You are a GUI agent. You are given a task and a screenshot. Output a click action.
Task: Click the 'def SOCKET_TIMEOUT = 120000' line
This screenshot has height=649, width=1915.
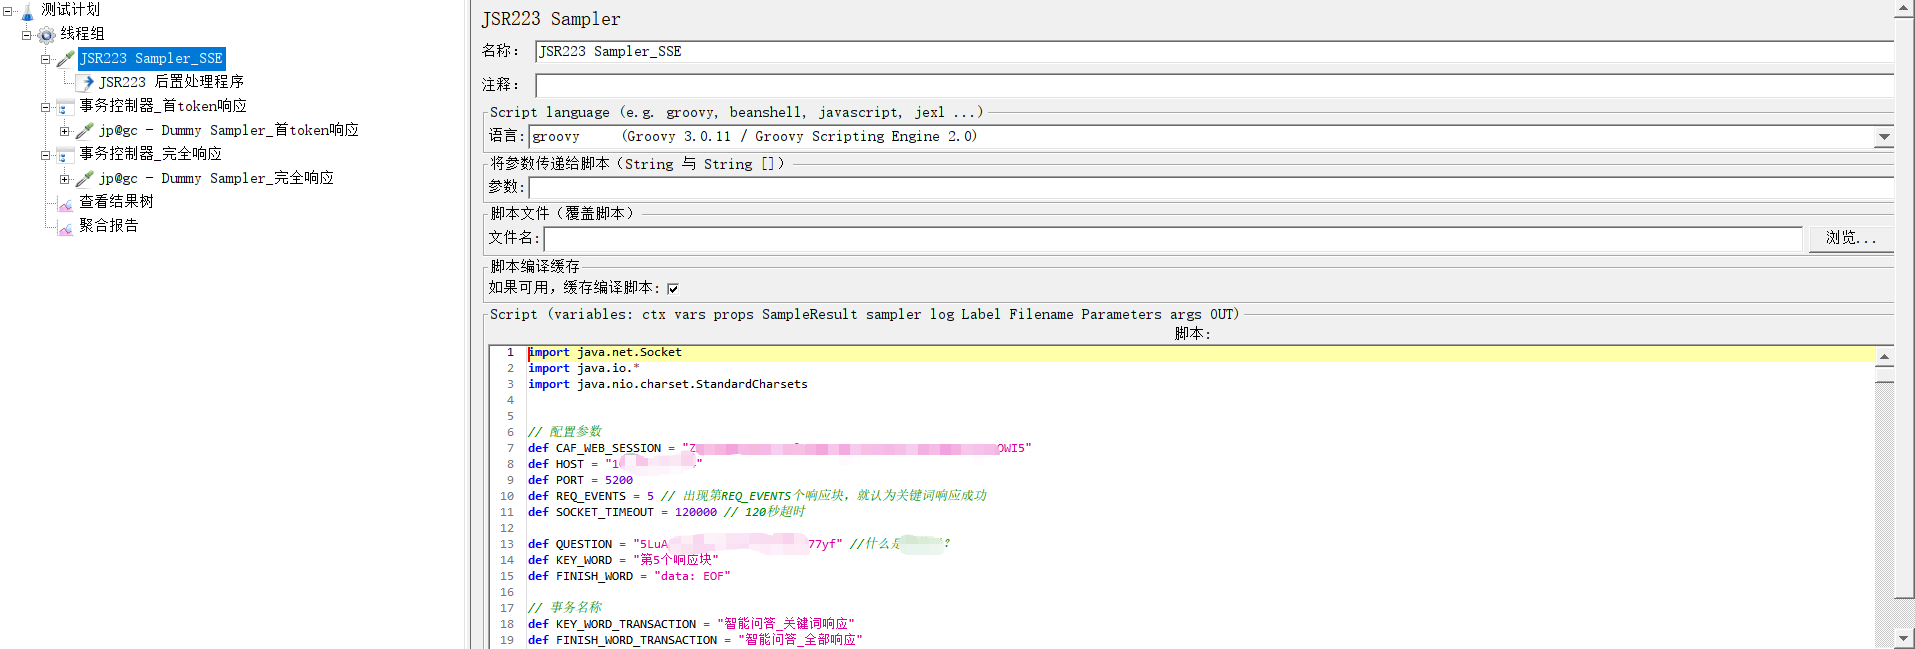666,512
